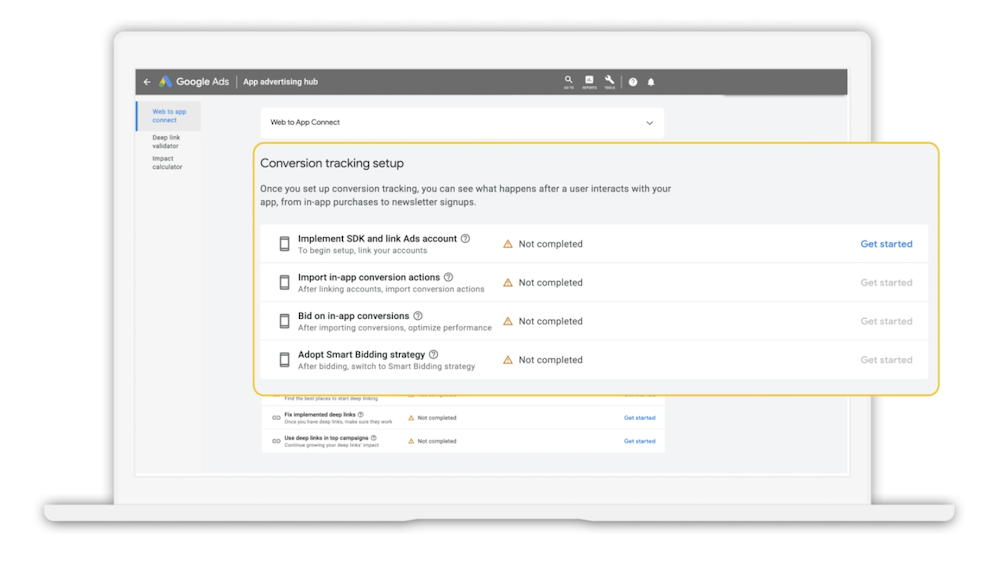The height and width of the screenshot is (567, 1000).
Task: Click help icon next to Bid on in-app conversions
Action: [418, 316]
